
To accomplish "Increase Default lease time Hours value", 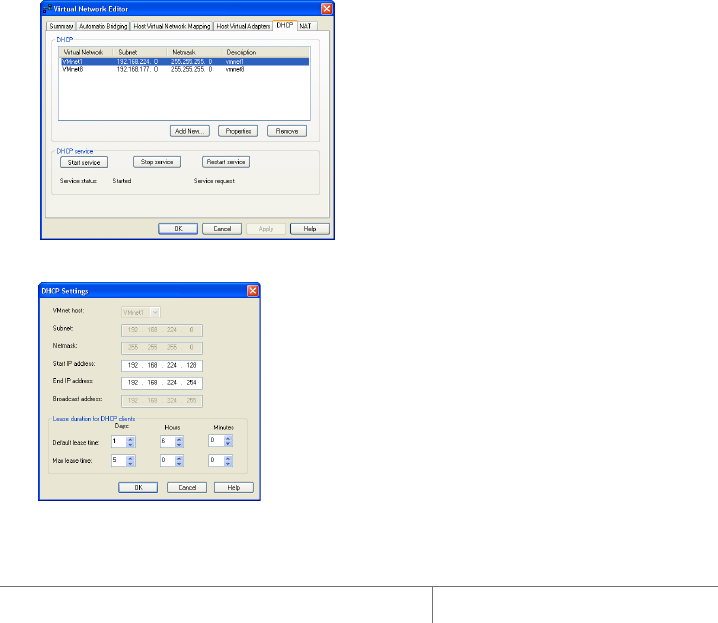I will tap(180, 439).
